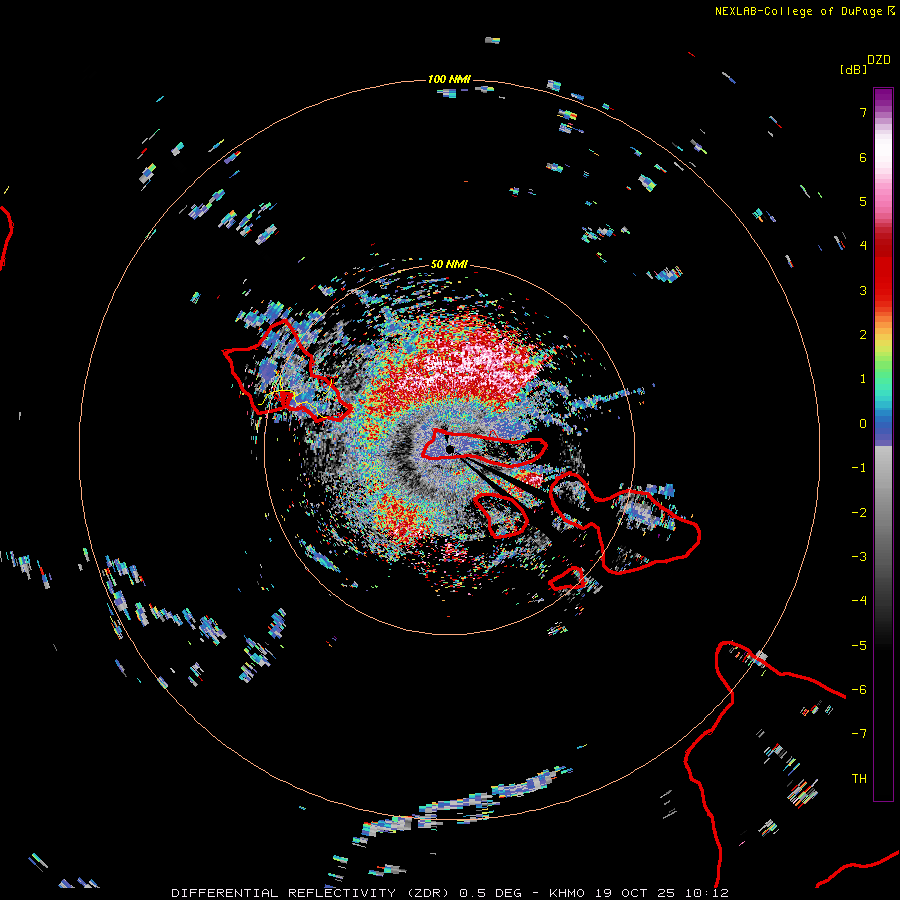The image size is (900, 900).
Task: Click the colorbar value 7 label
Action: pos(863,112)
